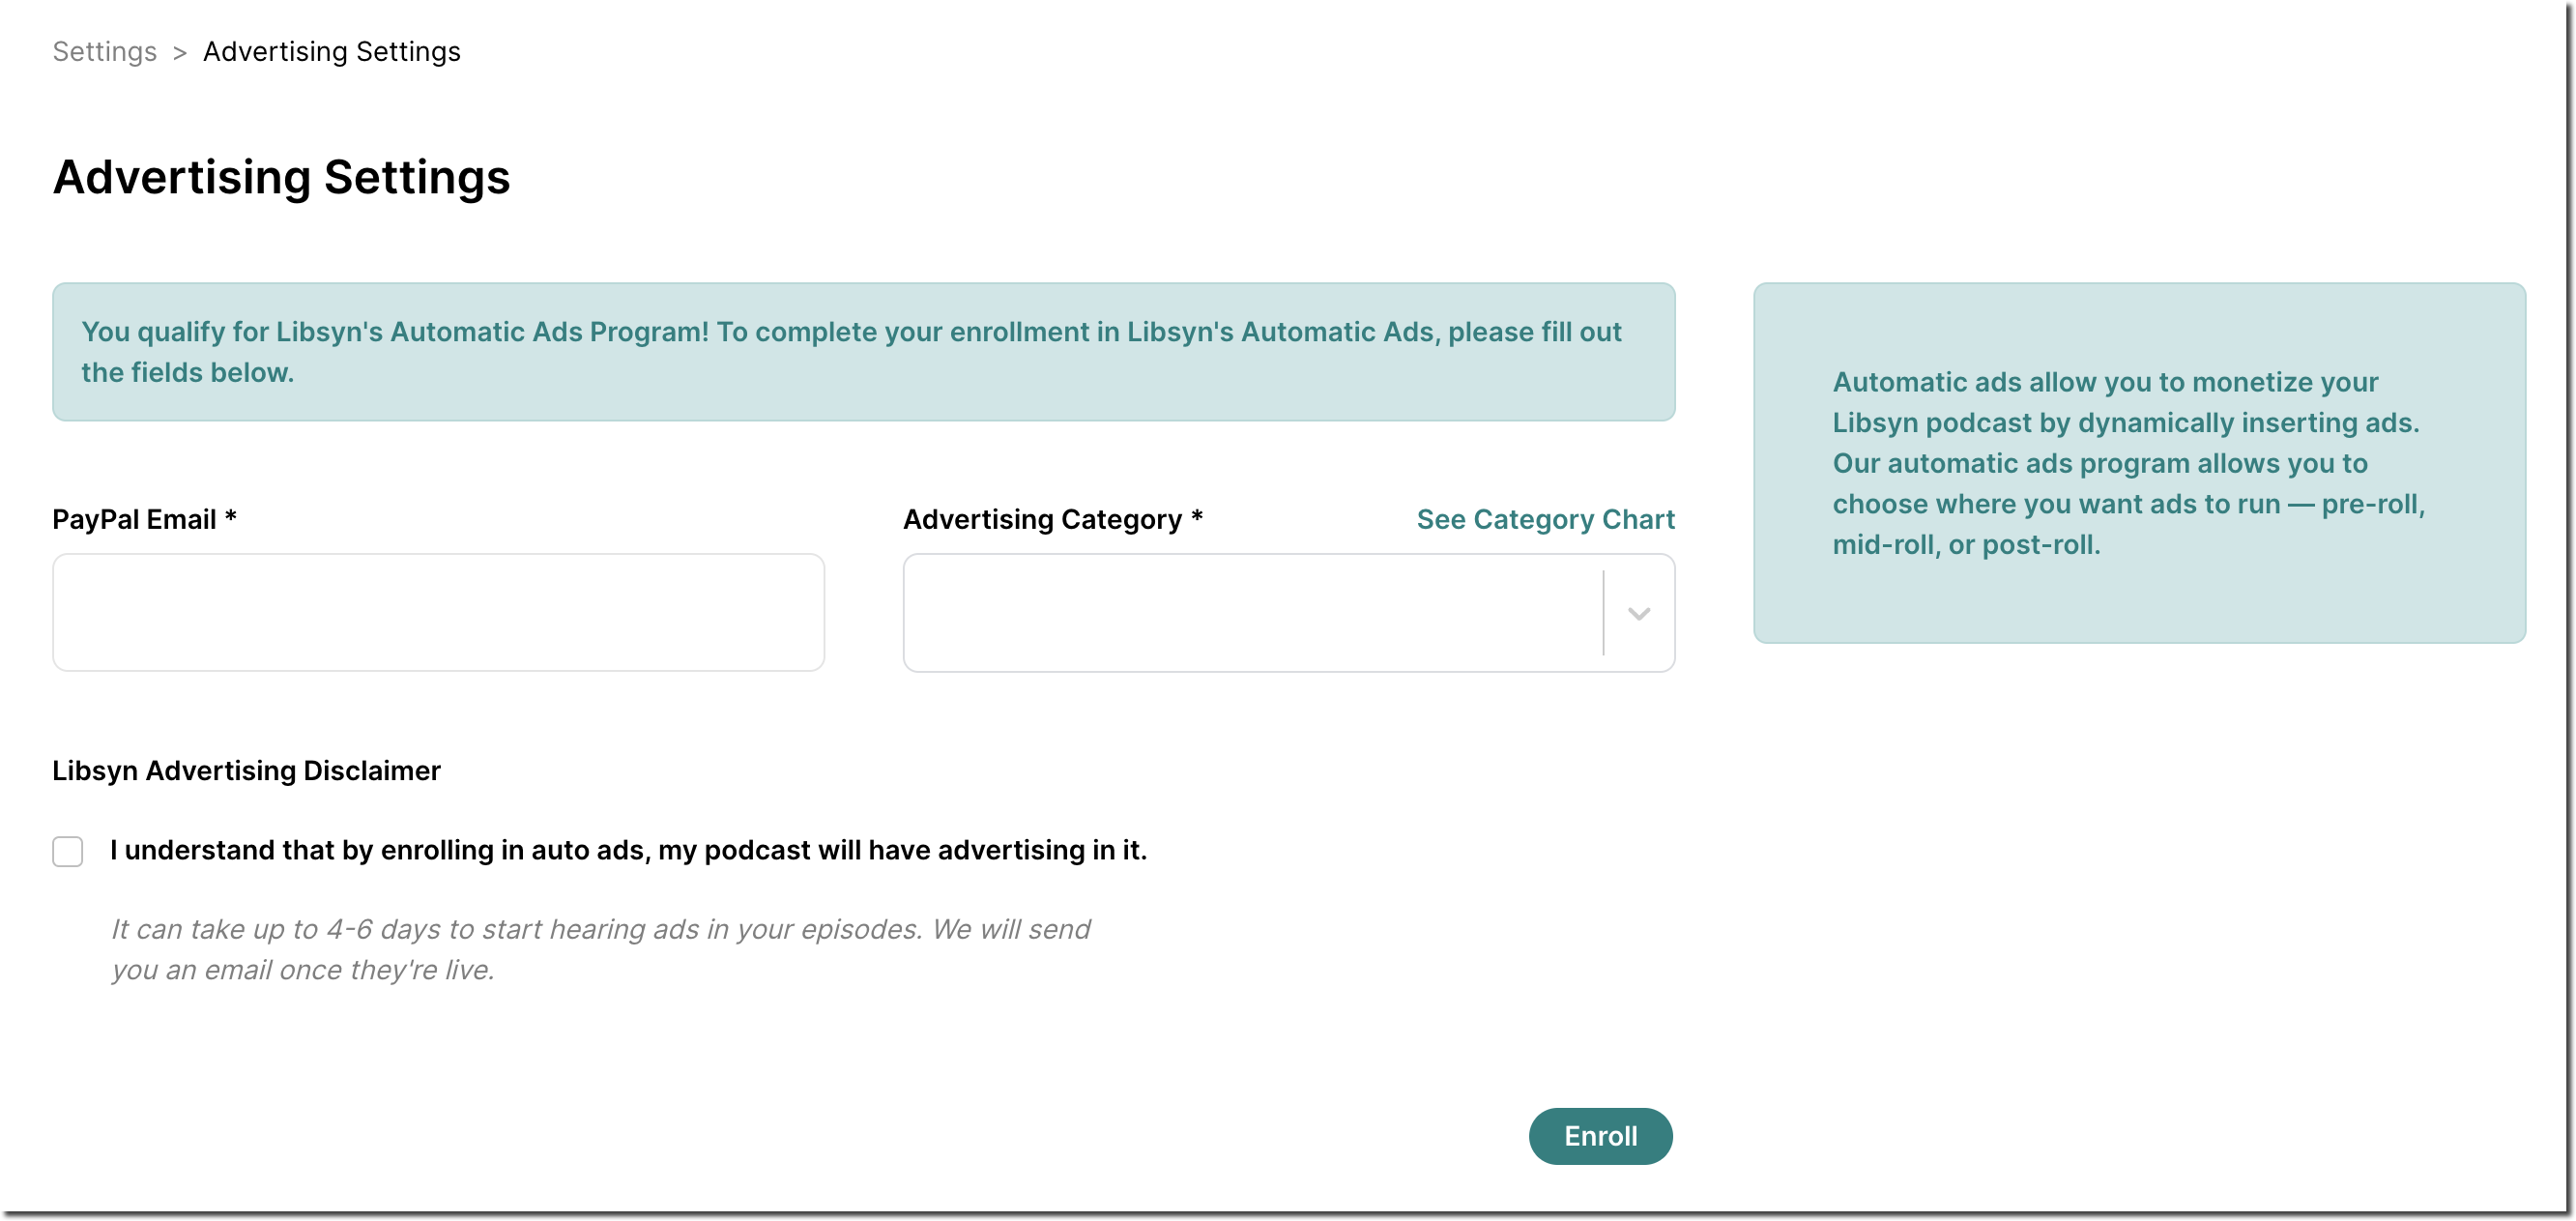Viewport: 2576px width, 1221px height.
Task: Click the ad delay notice under the checkbox
Action: 600,948
